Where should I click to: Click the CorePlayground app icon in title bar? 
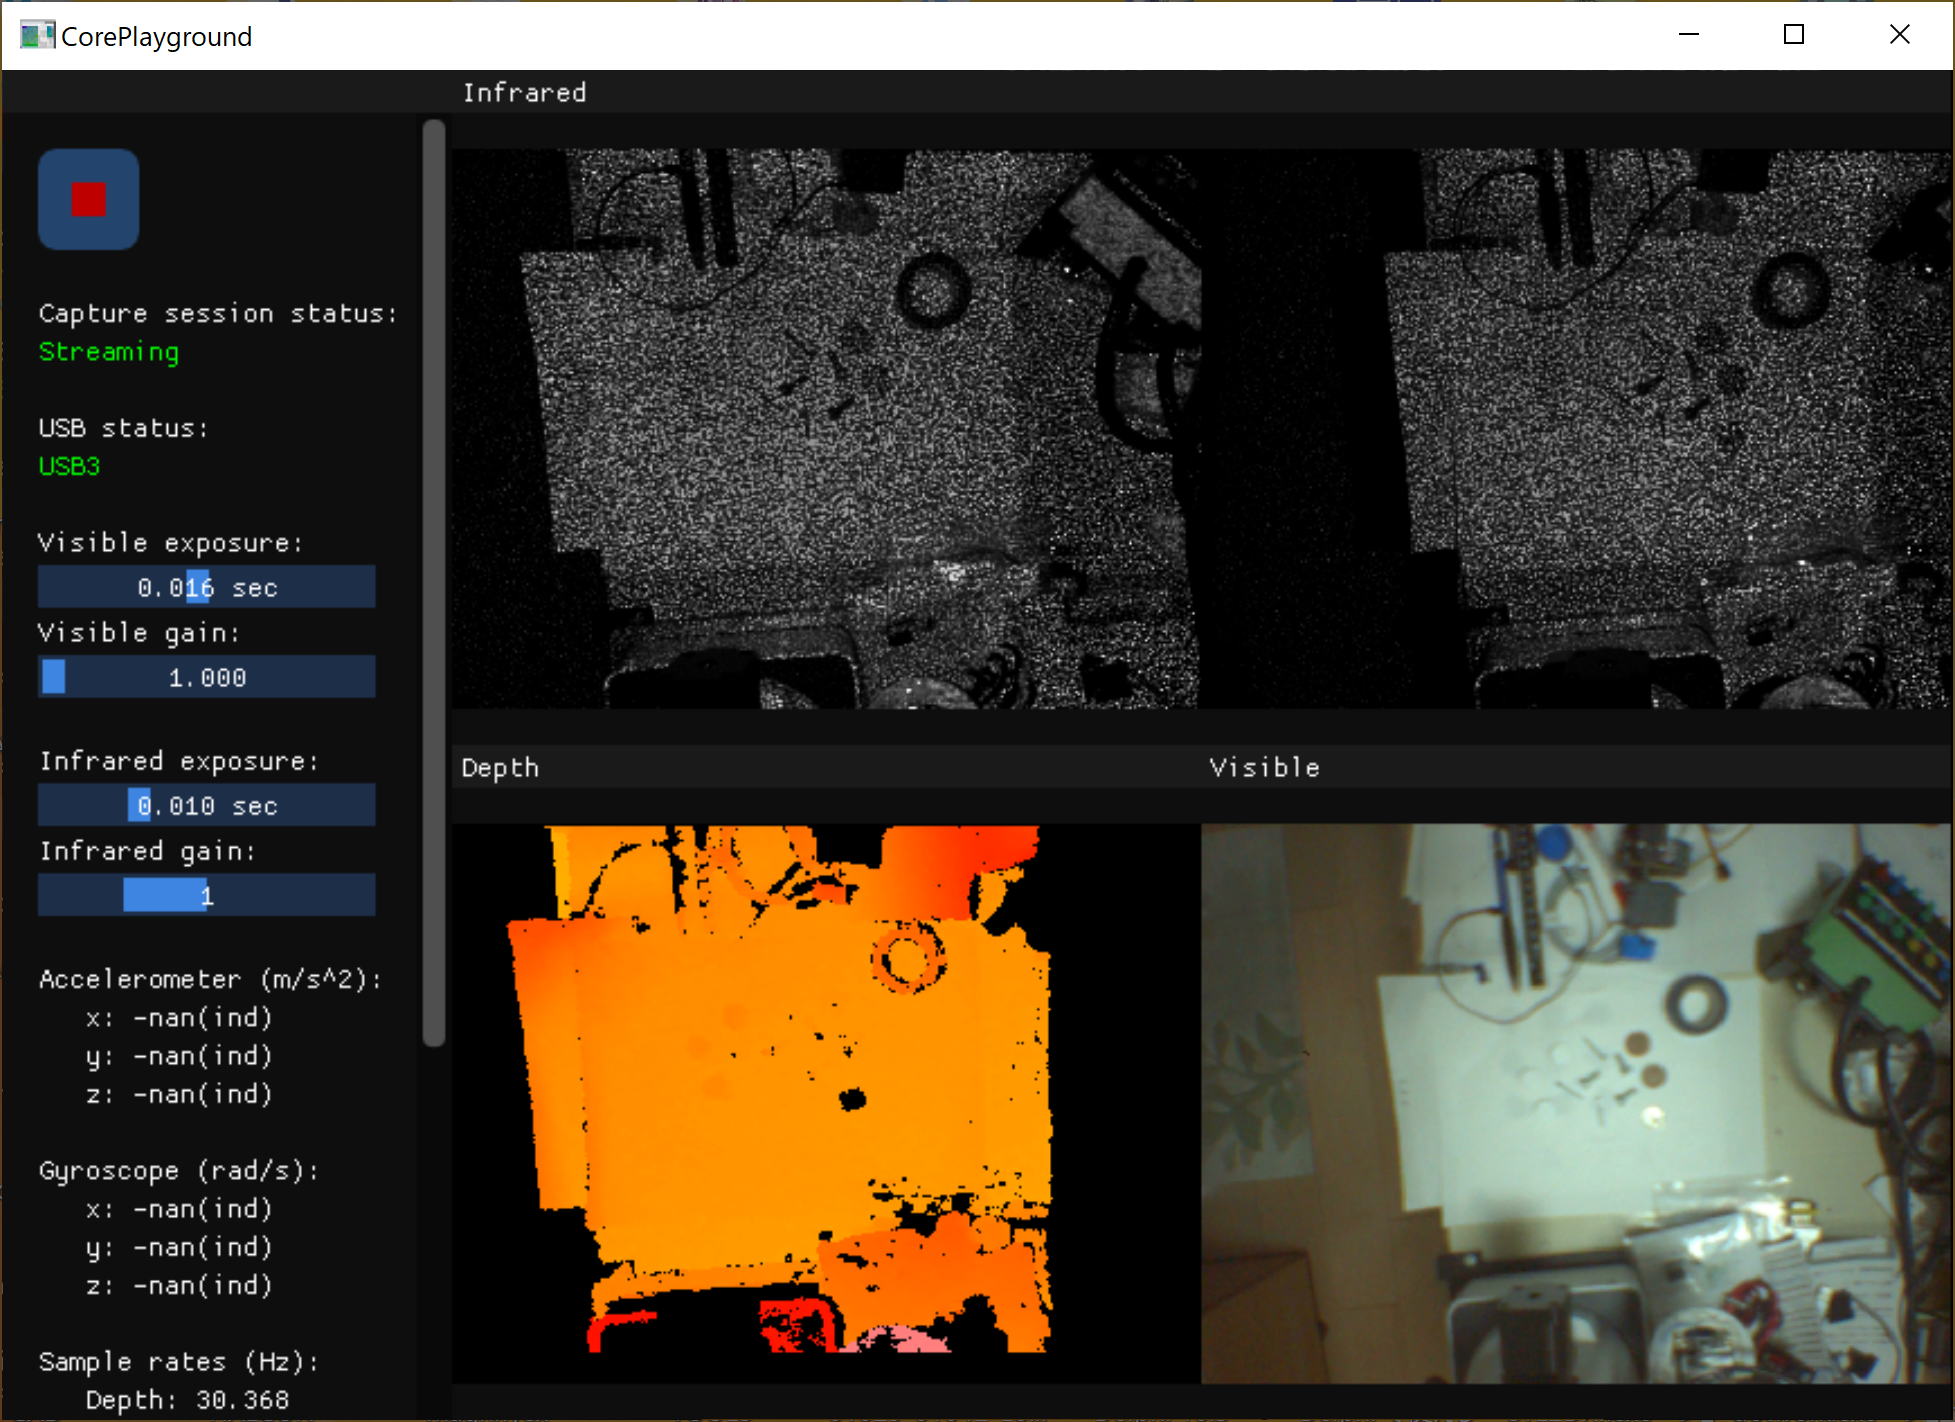pos(36,36)
